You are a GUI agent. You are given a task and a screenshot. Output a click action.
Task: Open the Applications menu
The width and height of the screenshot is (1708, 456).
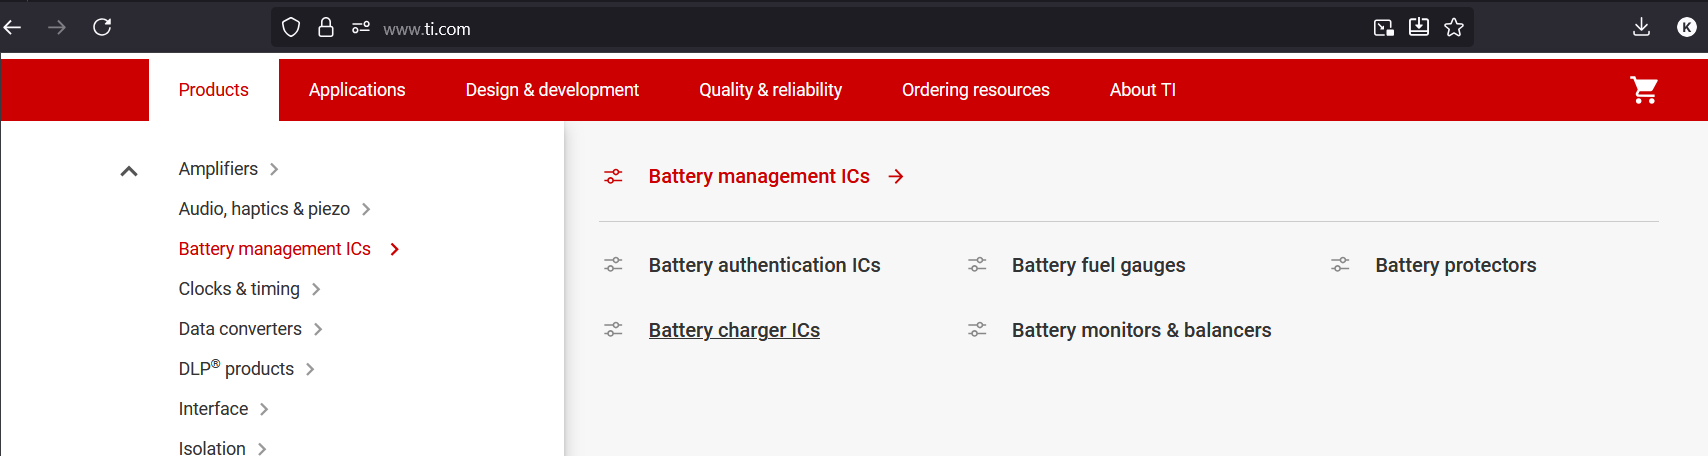pyautogui.click(x=357, y=90)
